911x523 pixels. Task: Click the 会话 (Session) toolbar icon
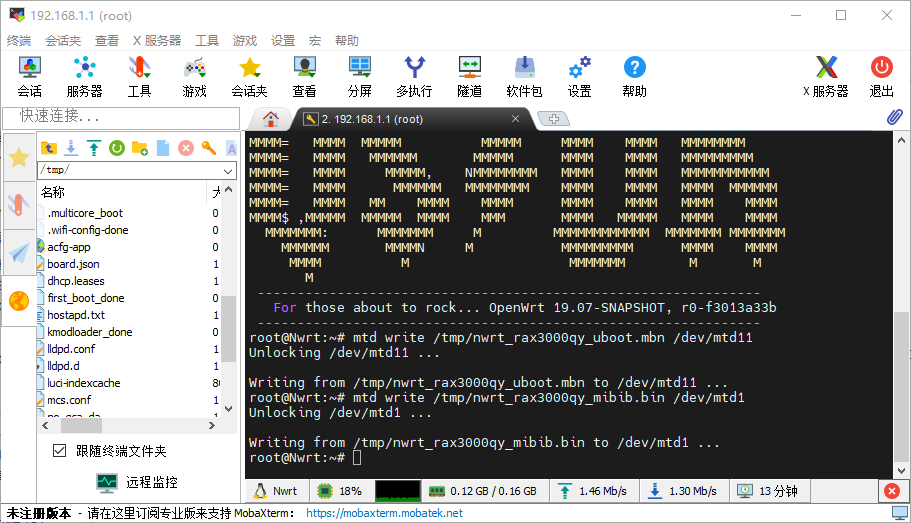(x=29, y=77)
